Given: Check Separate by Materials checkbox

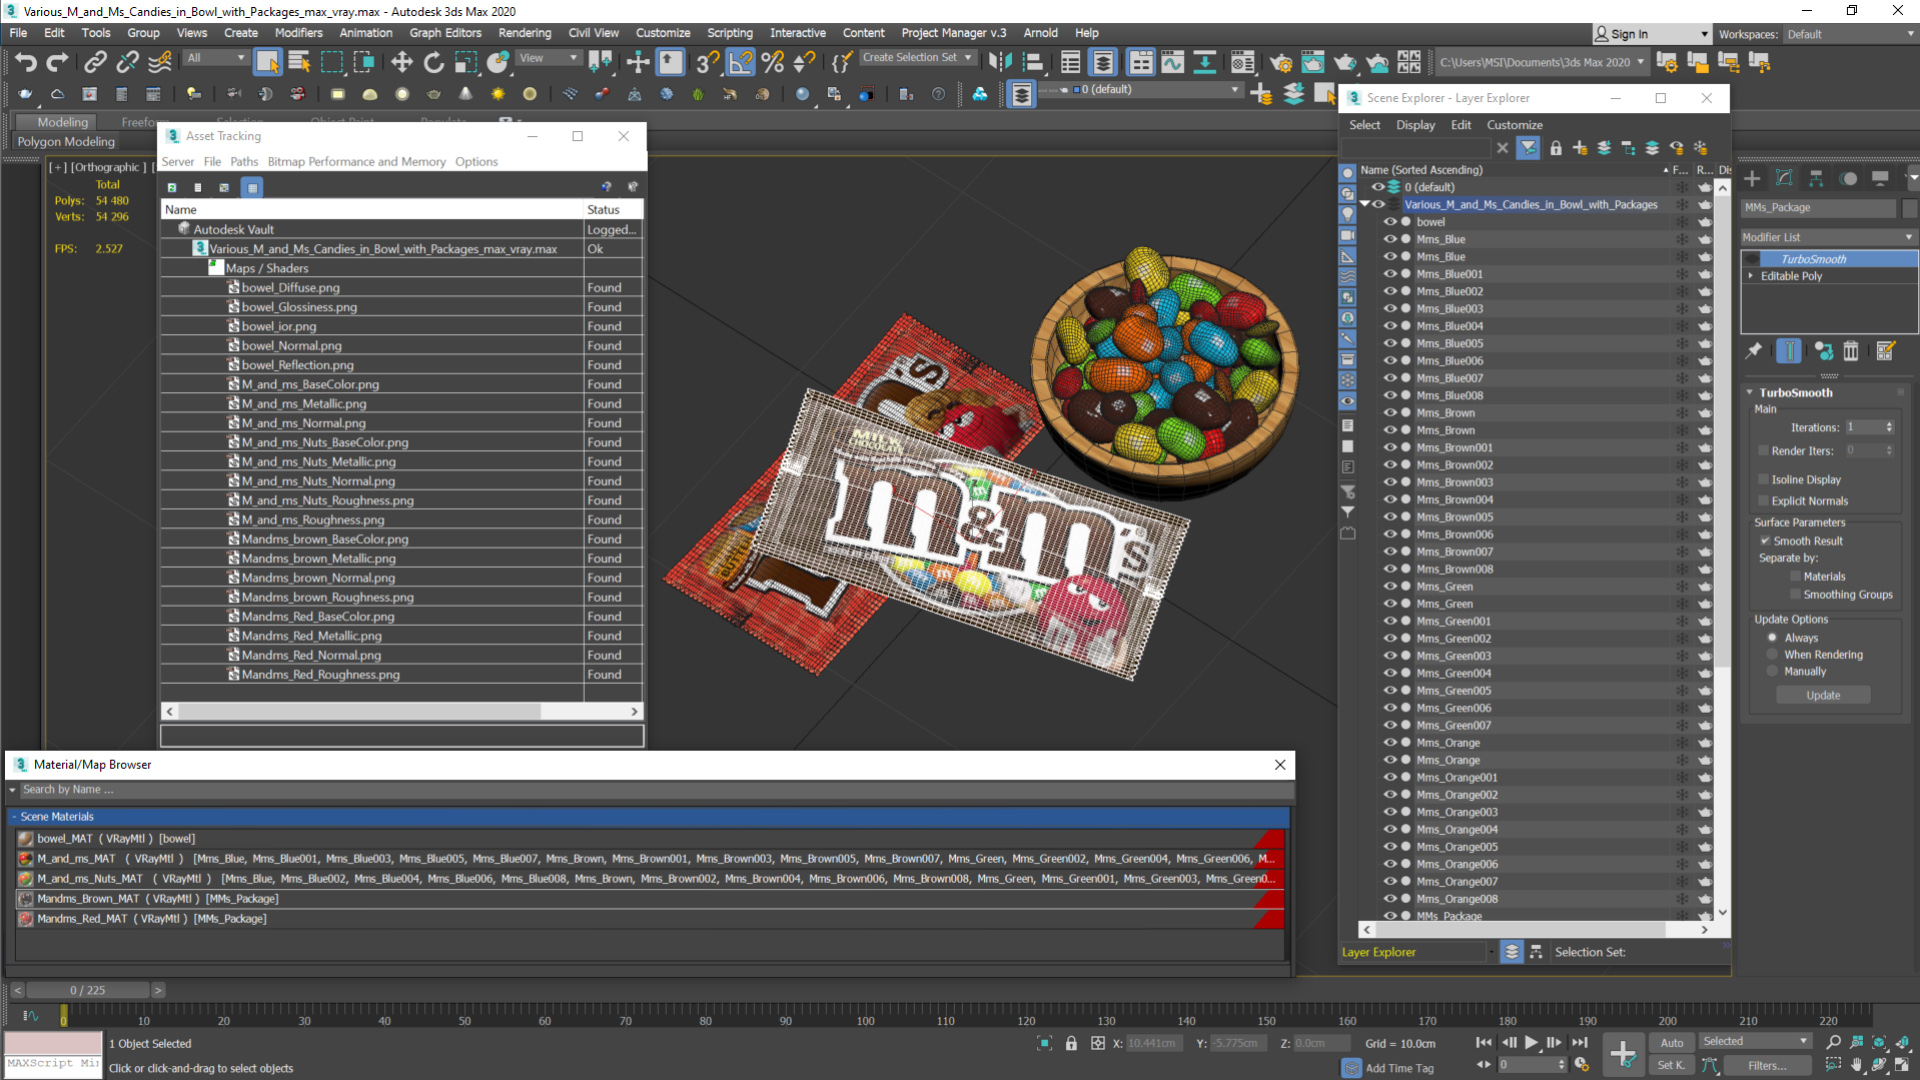Looking at the screenshot, I should [1795, 576].
